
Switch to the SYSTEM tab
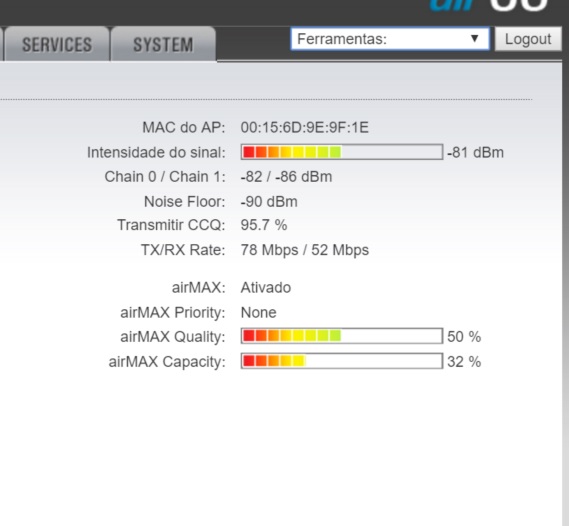163,44
